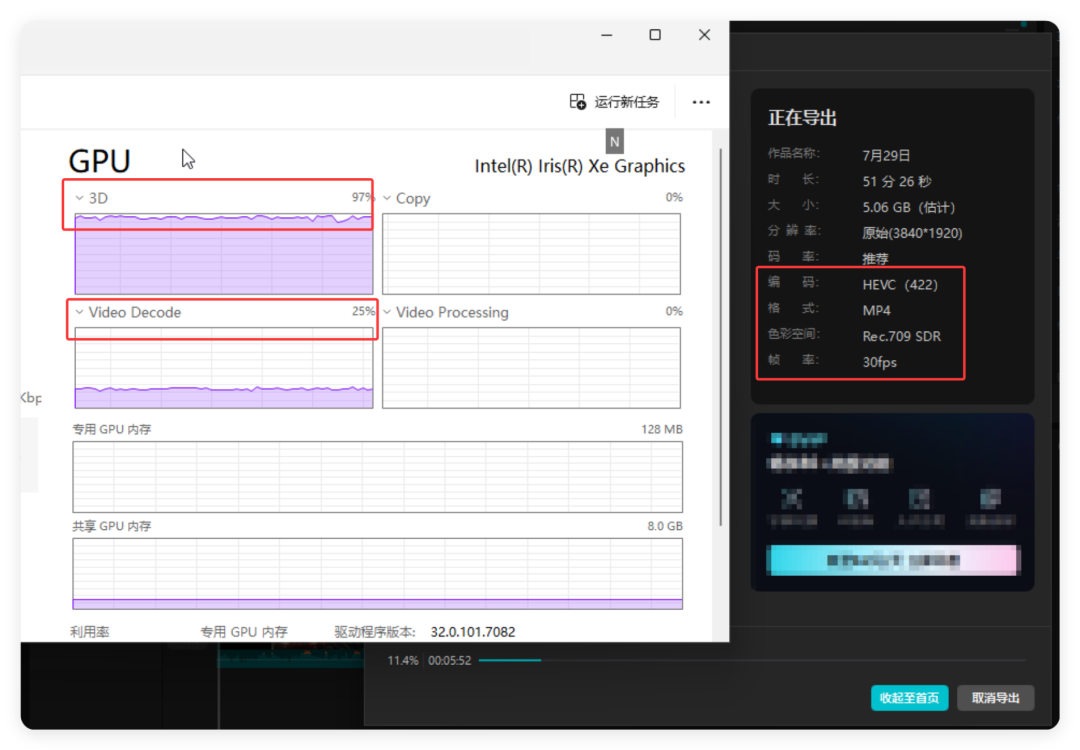This screenshot has height=750, width=1080.
Task: Click the Rec.709 SDR color space value
Action: click(x=902, y=336)
